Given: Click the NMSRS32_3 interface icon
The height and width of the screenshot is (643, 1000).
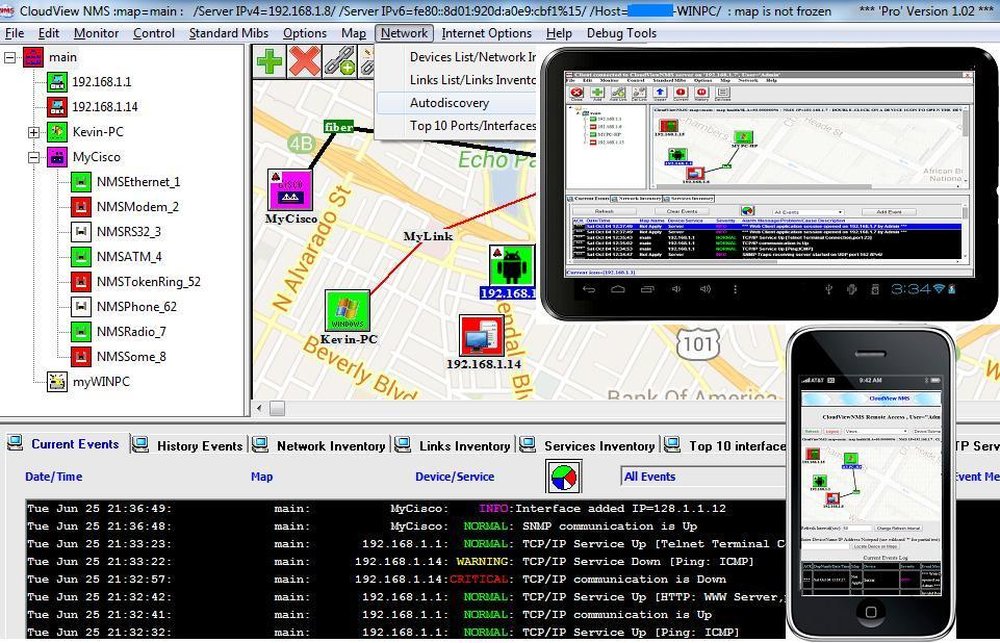Looking at the screenshot, I should (80, 232).
